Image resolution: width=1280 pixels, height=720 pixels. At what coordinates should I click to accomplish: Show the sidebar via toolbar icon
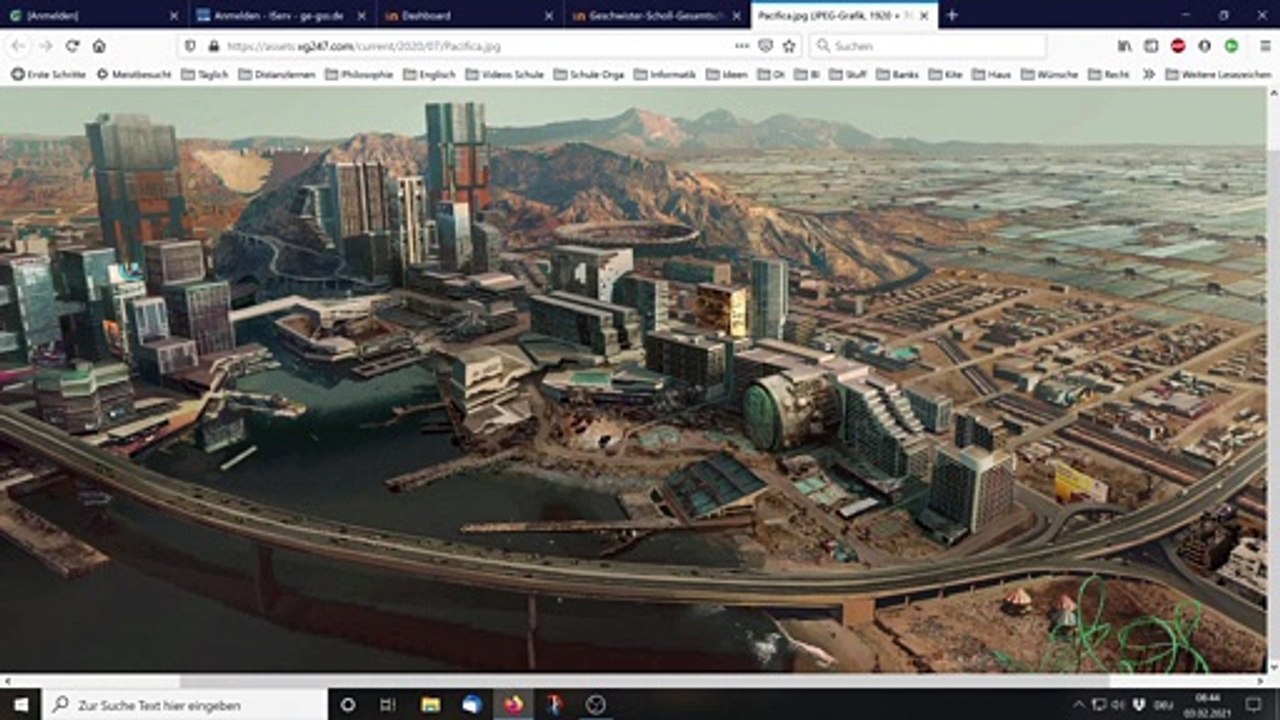(1151, 46)
